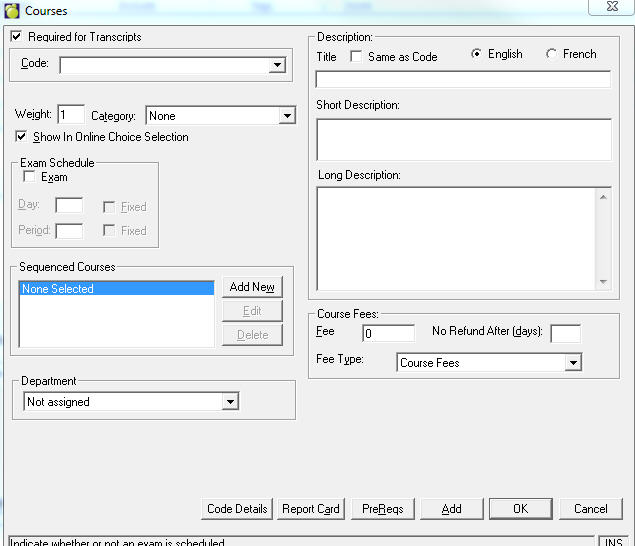Uncheck Required for Transcripts checkbox
The height and width of the screenshot is (546, 635).
(x=16, y=37)
